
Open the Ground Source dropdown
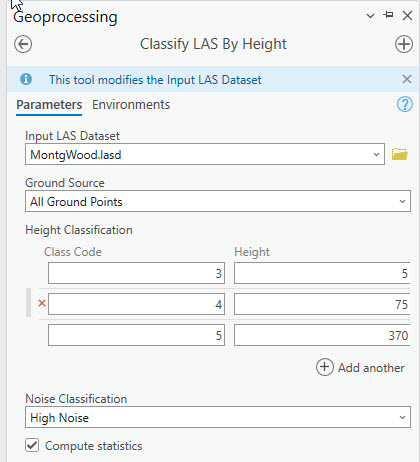coord(218,201)
